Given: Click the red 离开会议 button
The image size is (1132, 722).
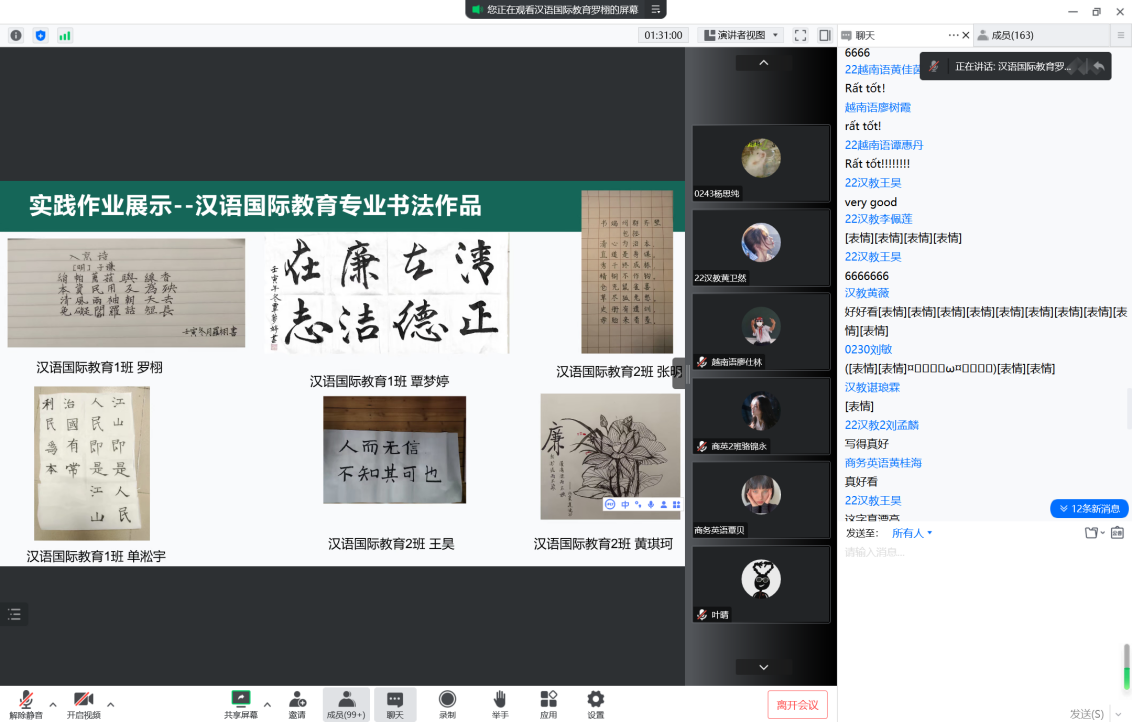Looking at the screenshot, I should [x=797, y=705].
